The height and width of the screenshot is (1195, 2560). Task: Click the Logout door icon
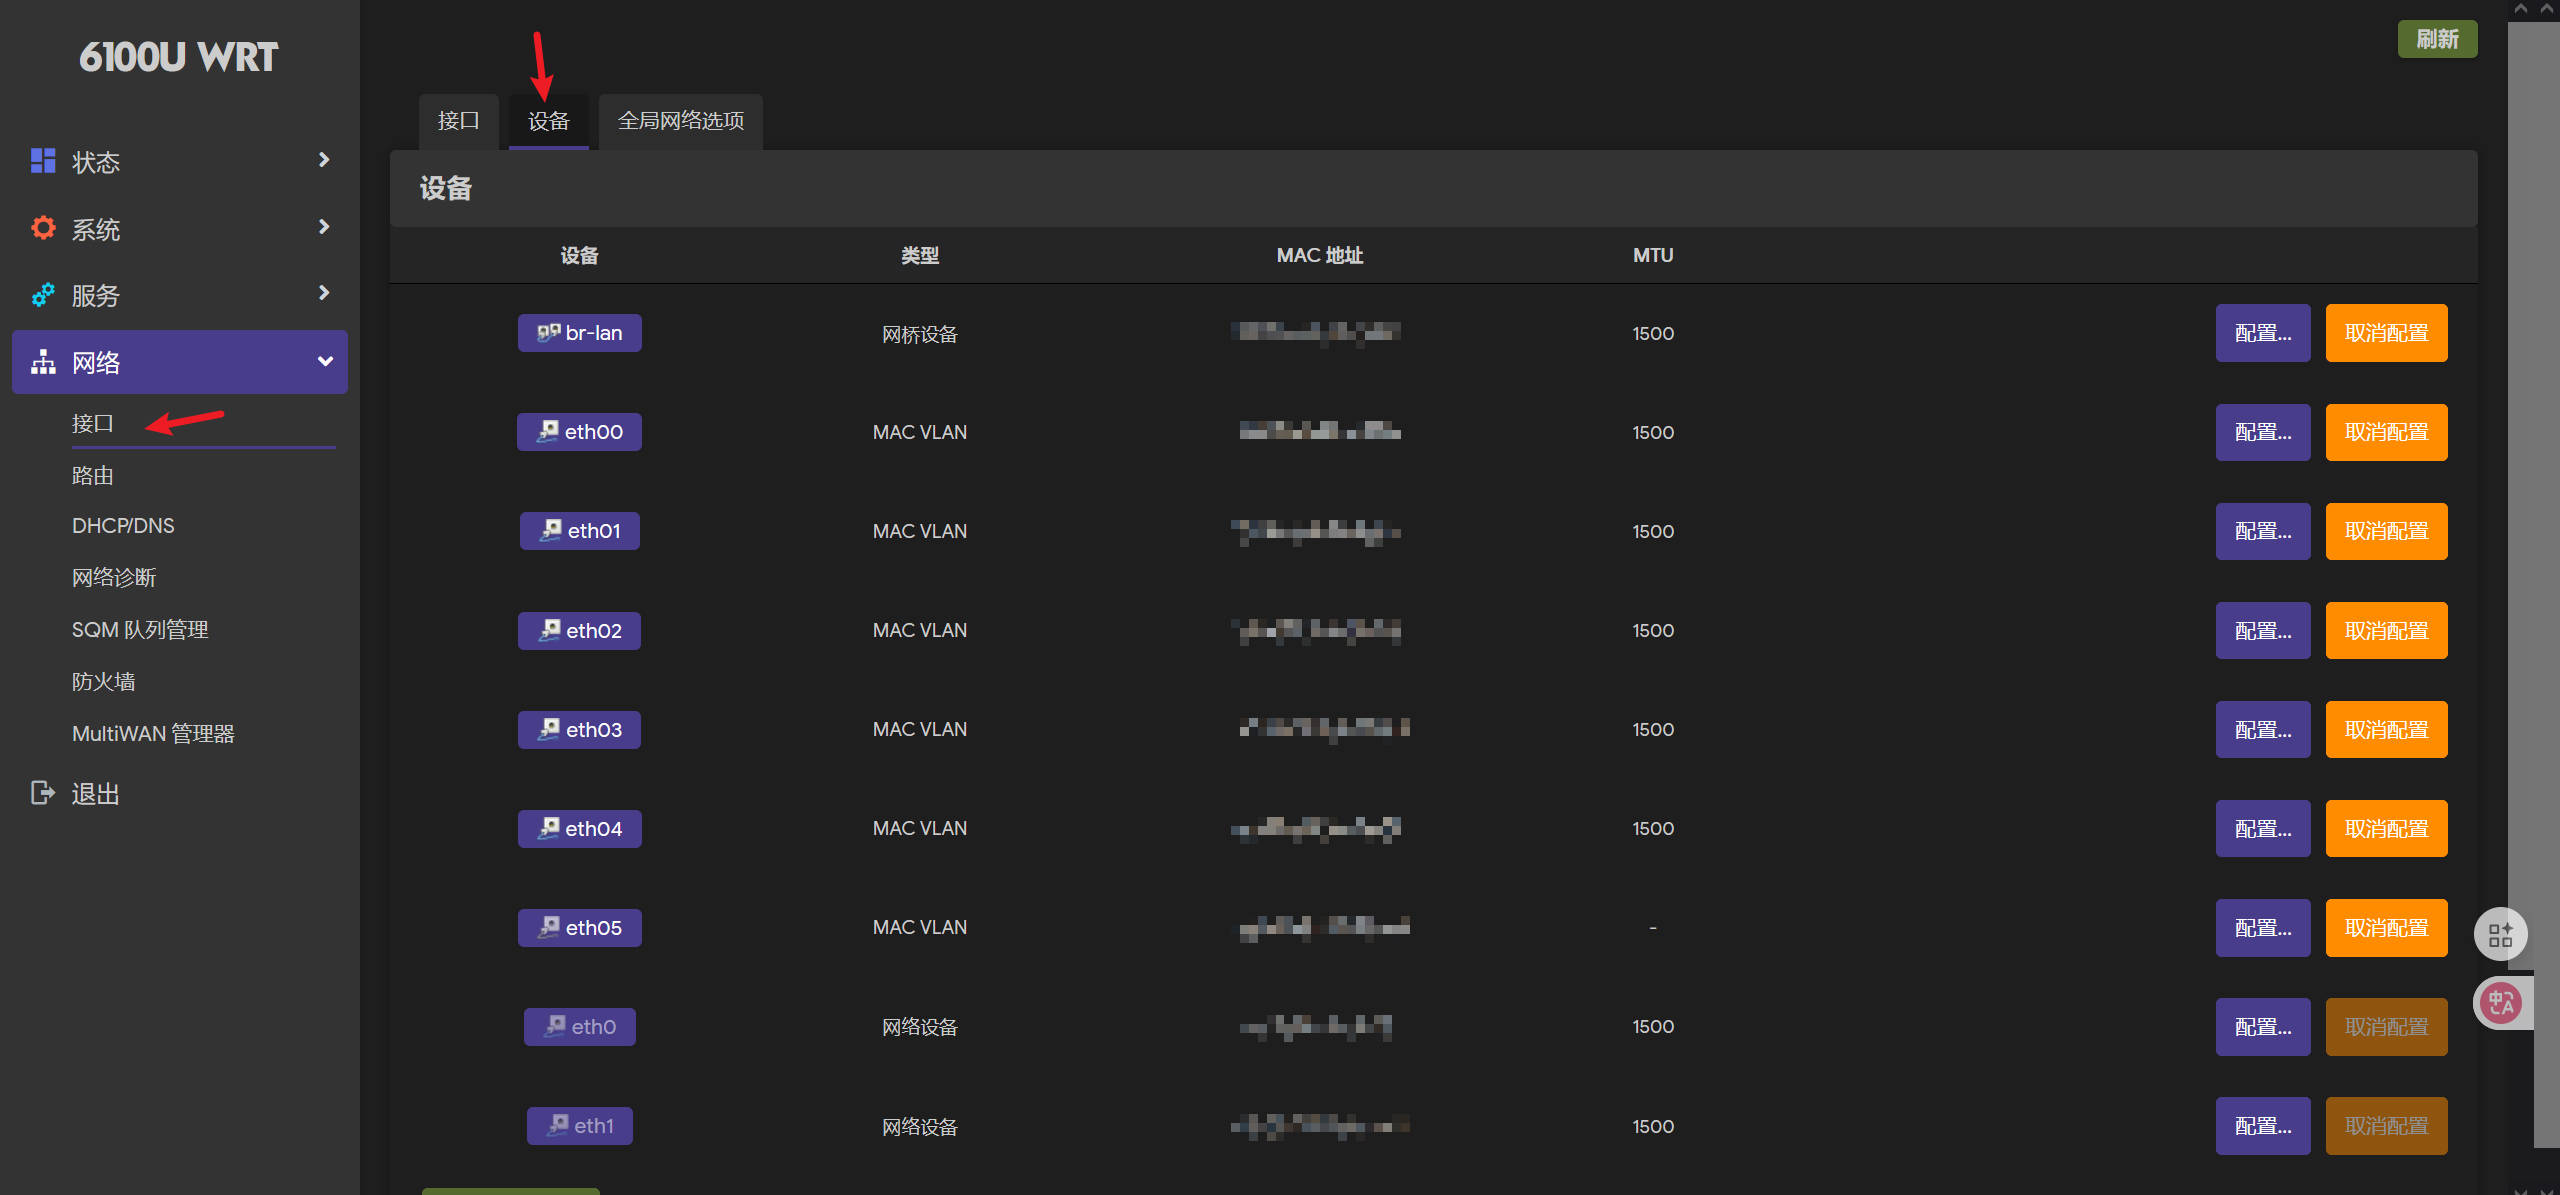[43, 793]
